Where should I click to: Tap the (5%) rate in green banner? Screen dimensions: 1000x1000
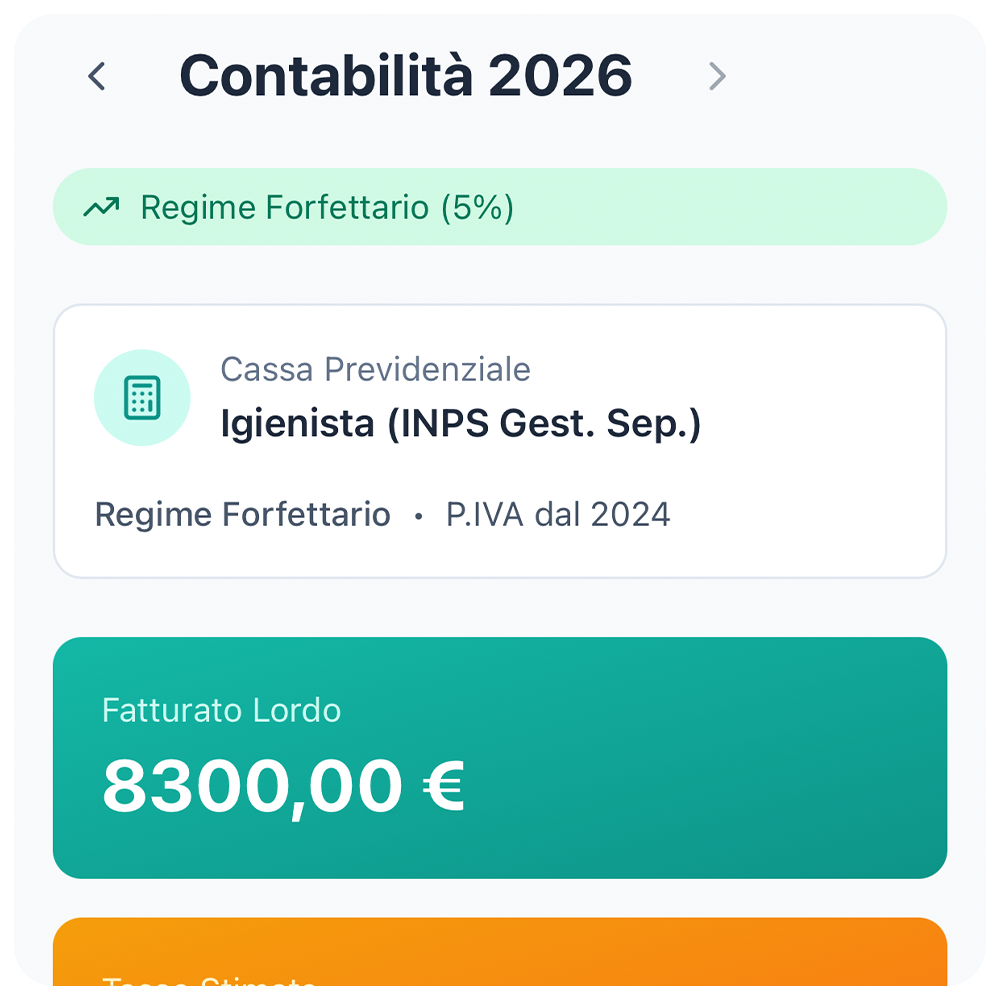pyautogui.click(x=478, y=208)
